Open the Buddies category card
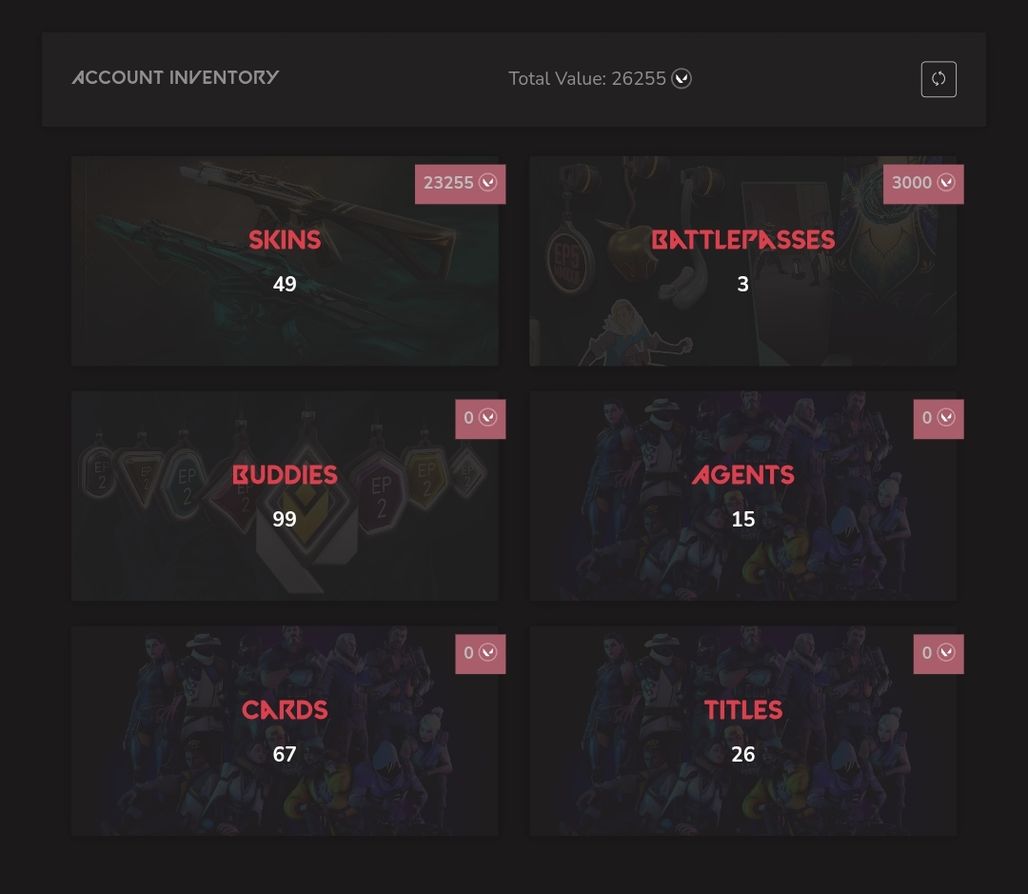 coord(285,496)
